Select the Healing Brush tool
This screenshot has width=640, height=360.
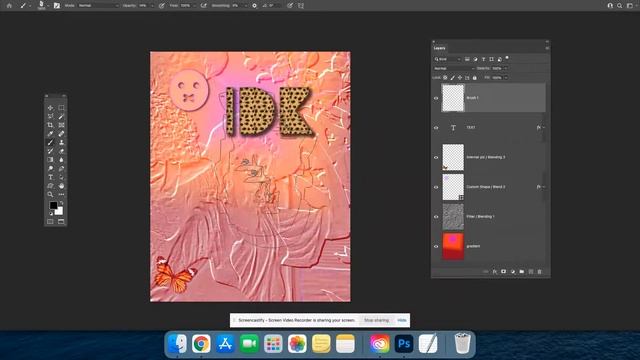coord(61,133)
